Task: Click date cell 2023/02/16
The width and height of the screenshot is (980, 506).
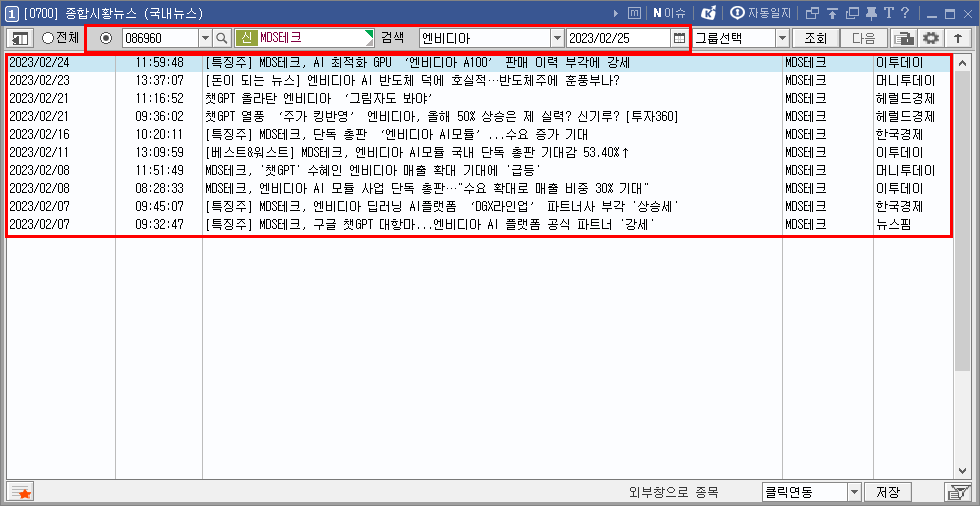Action: [x=39, y=134]
